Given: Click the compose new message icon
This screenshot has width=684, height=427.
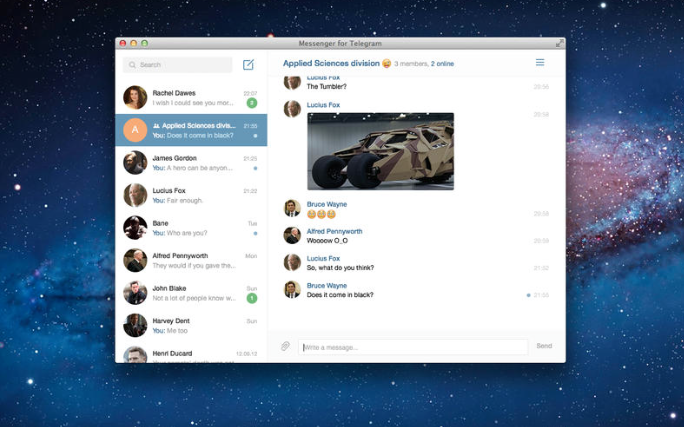Looking at the screenshot, I should click(x=248, y=65).
